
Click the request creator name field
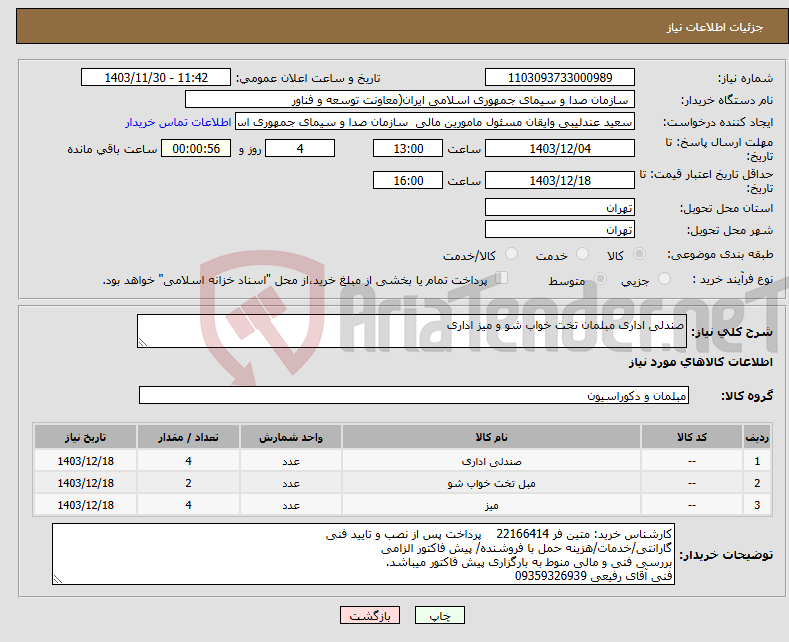(435, 122)
